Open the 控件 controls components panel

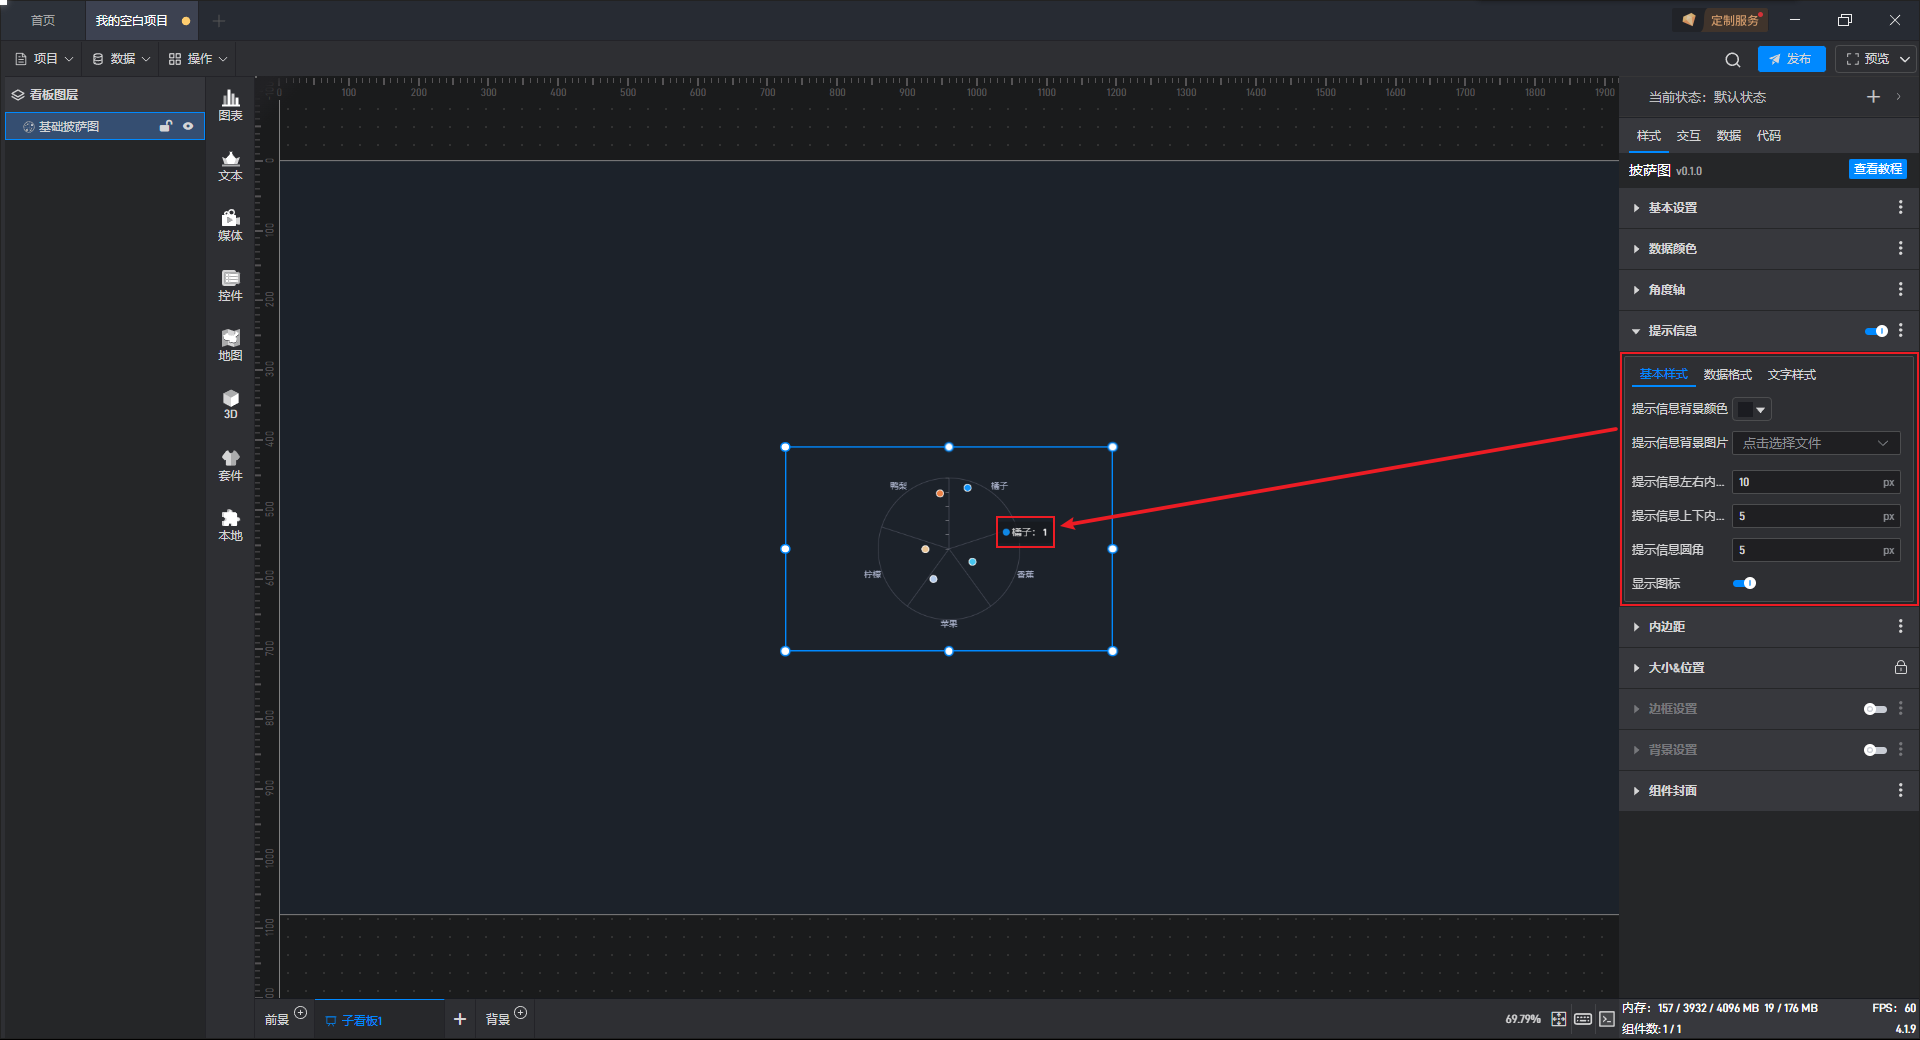coord(230,285)
